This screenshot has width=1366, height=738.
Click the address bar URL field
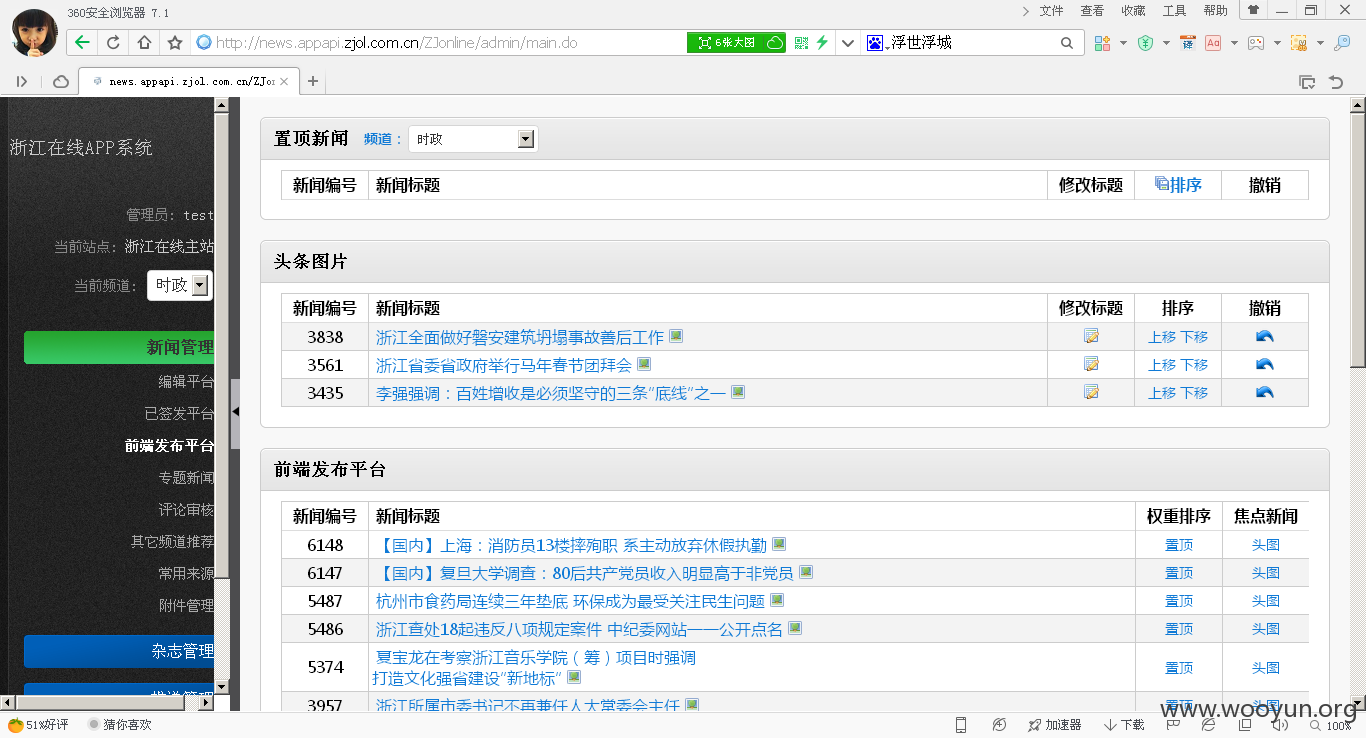pos(440,43)
